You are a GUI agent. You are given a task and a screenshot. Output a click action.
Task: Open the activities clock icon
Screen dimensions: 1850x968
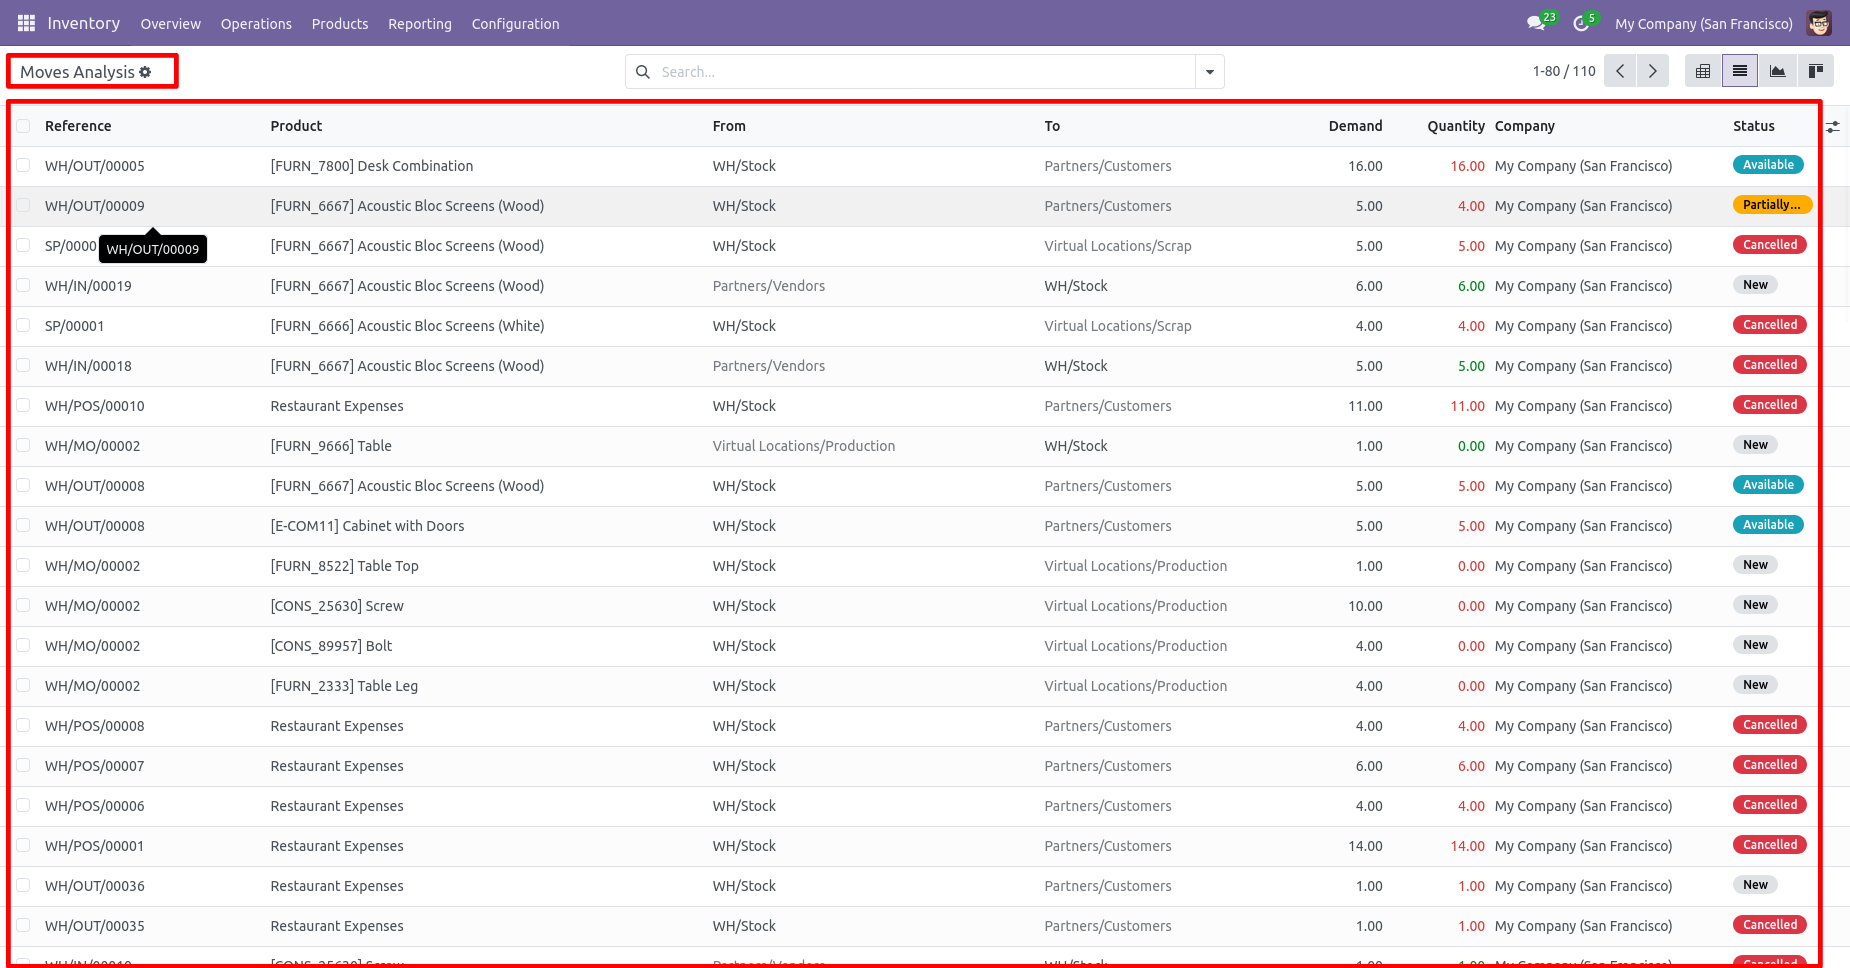click(1581, 23)
